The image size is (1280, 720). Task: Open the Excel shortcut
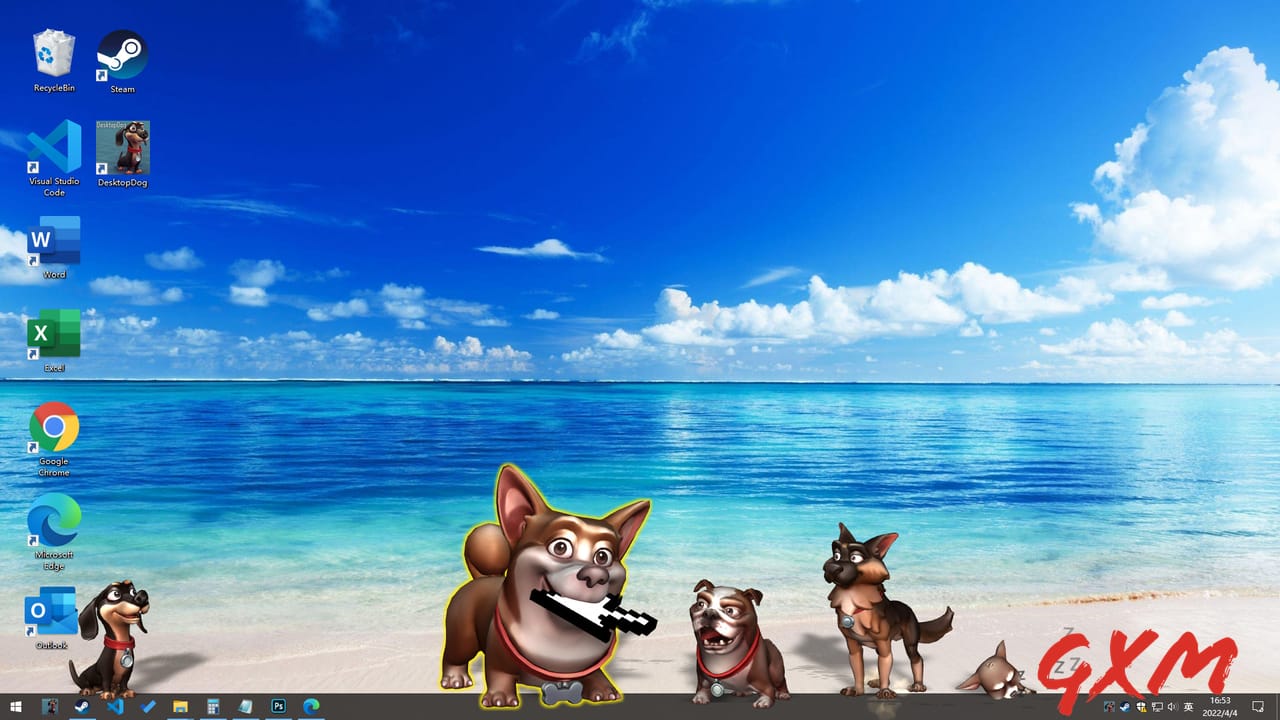point(53,333)
